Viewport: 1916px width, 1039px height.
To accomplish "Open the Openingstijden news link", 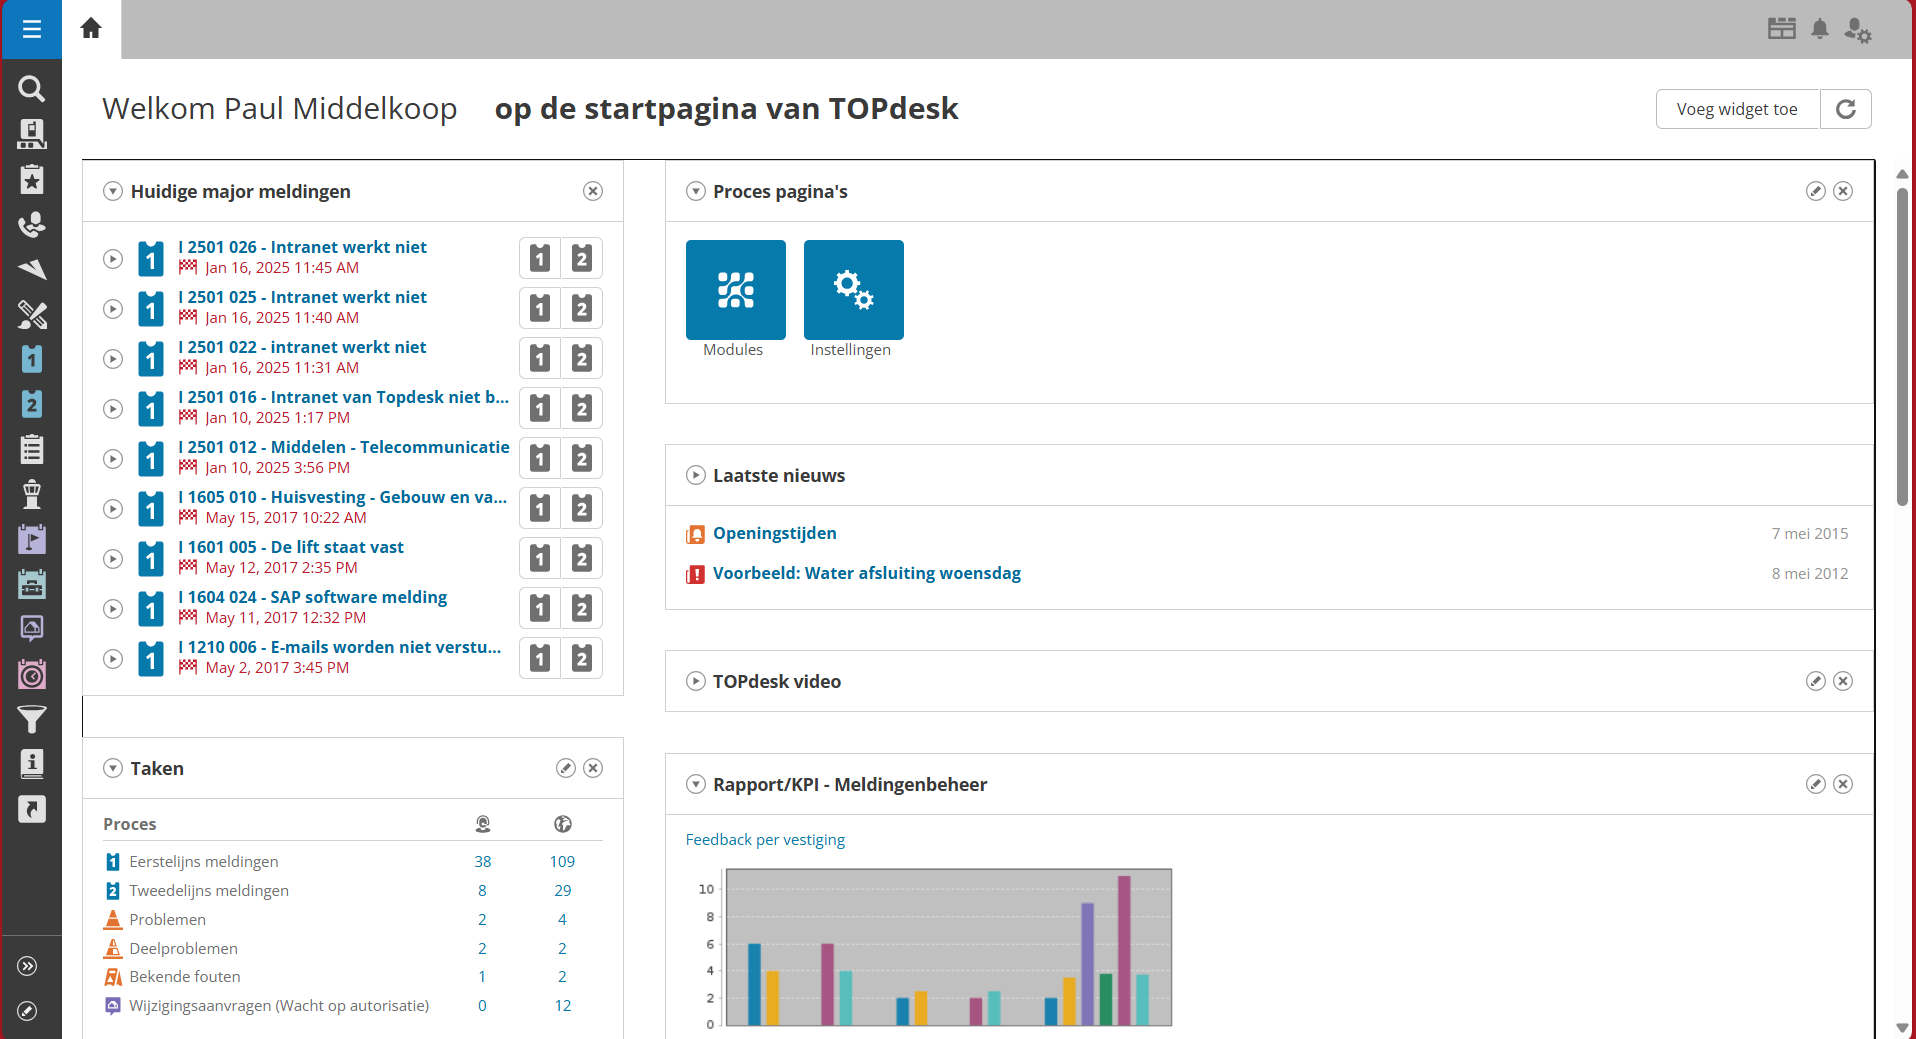I will click(x=774, y=533).
